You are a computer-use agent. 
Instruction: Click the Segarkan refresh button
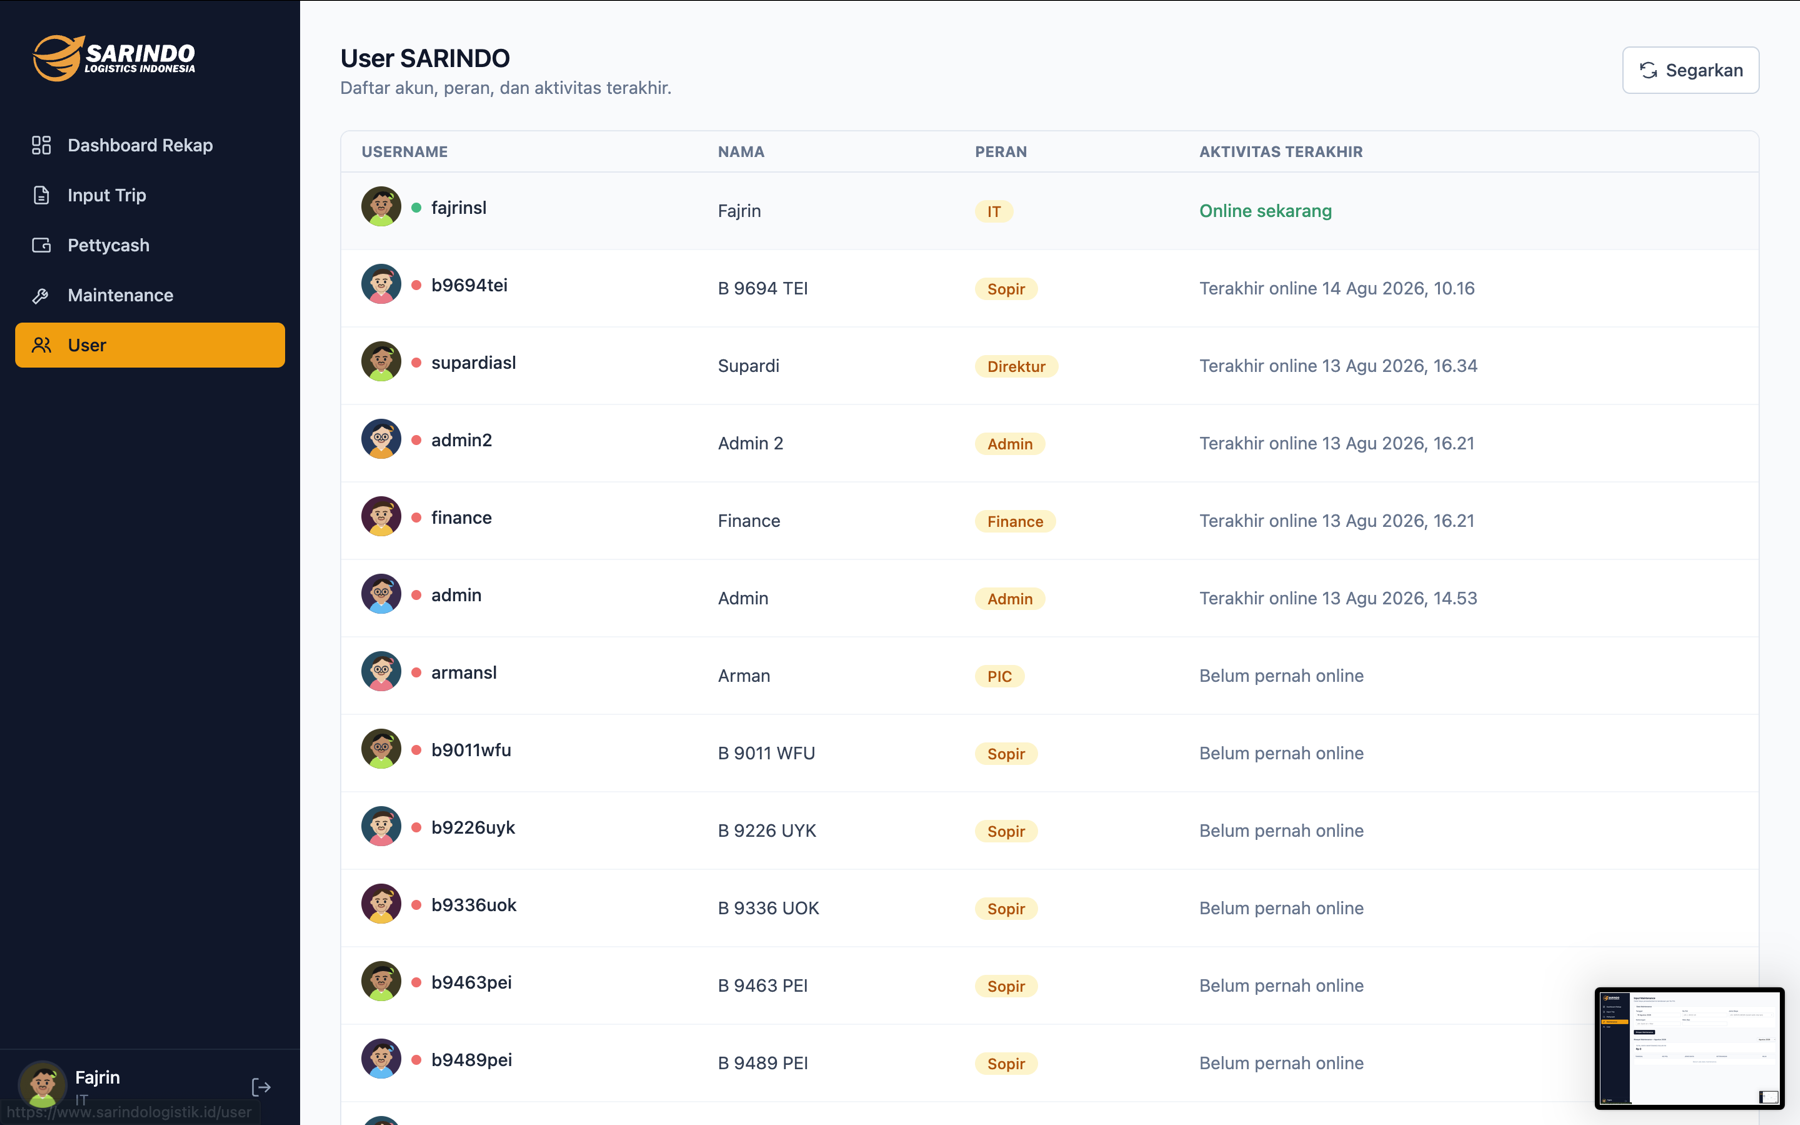(x=1690, y=70)
